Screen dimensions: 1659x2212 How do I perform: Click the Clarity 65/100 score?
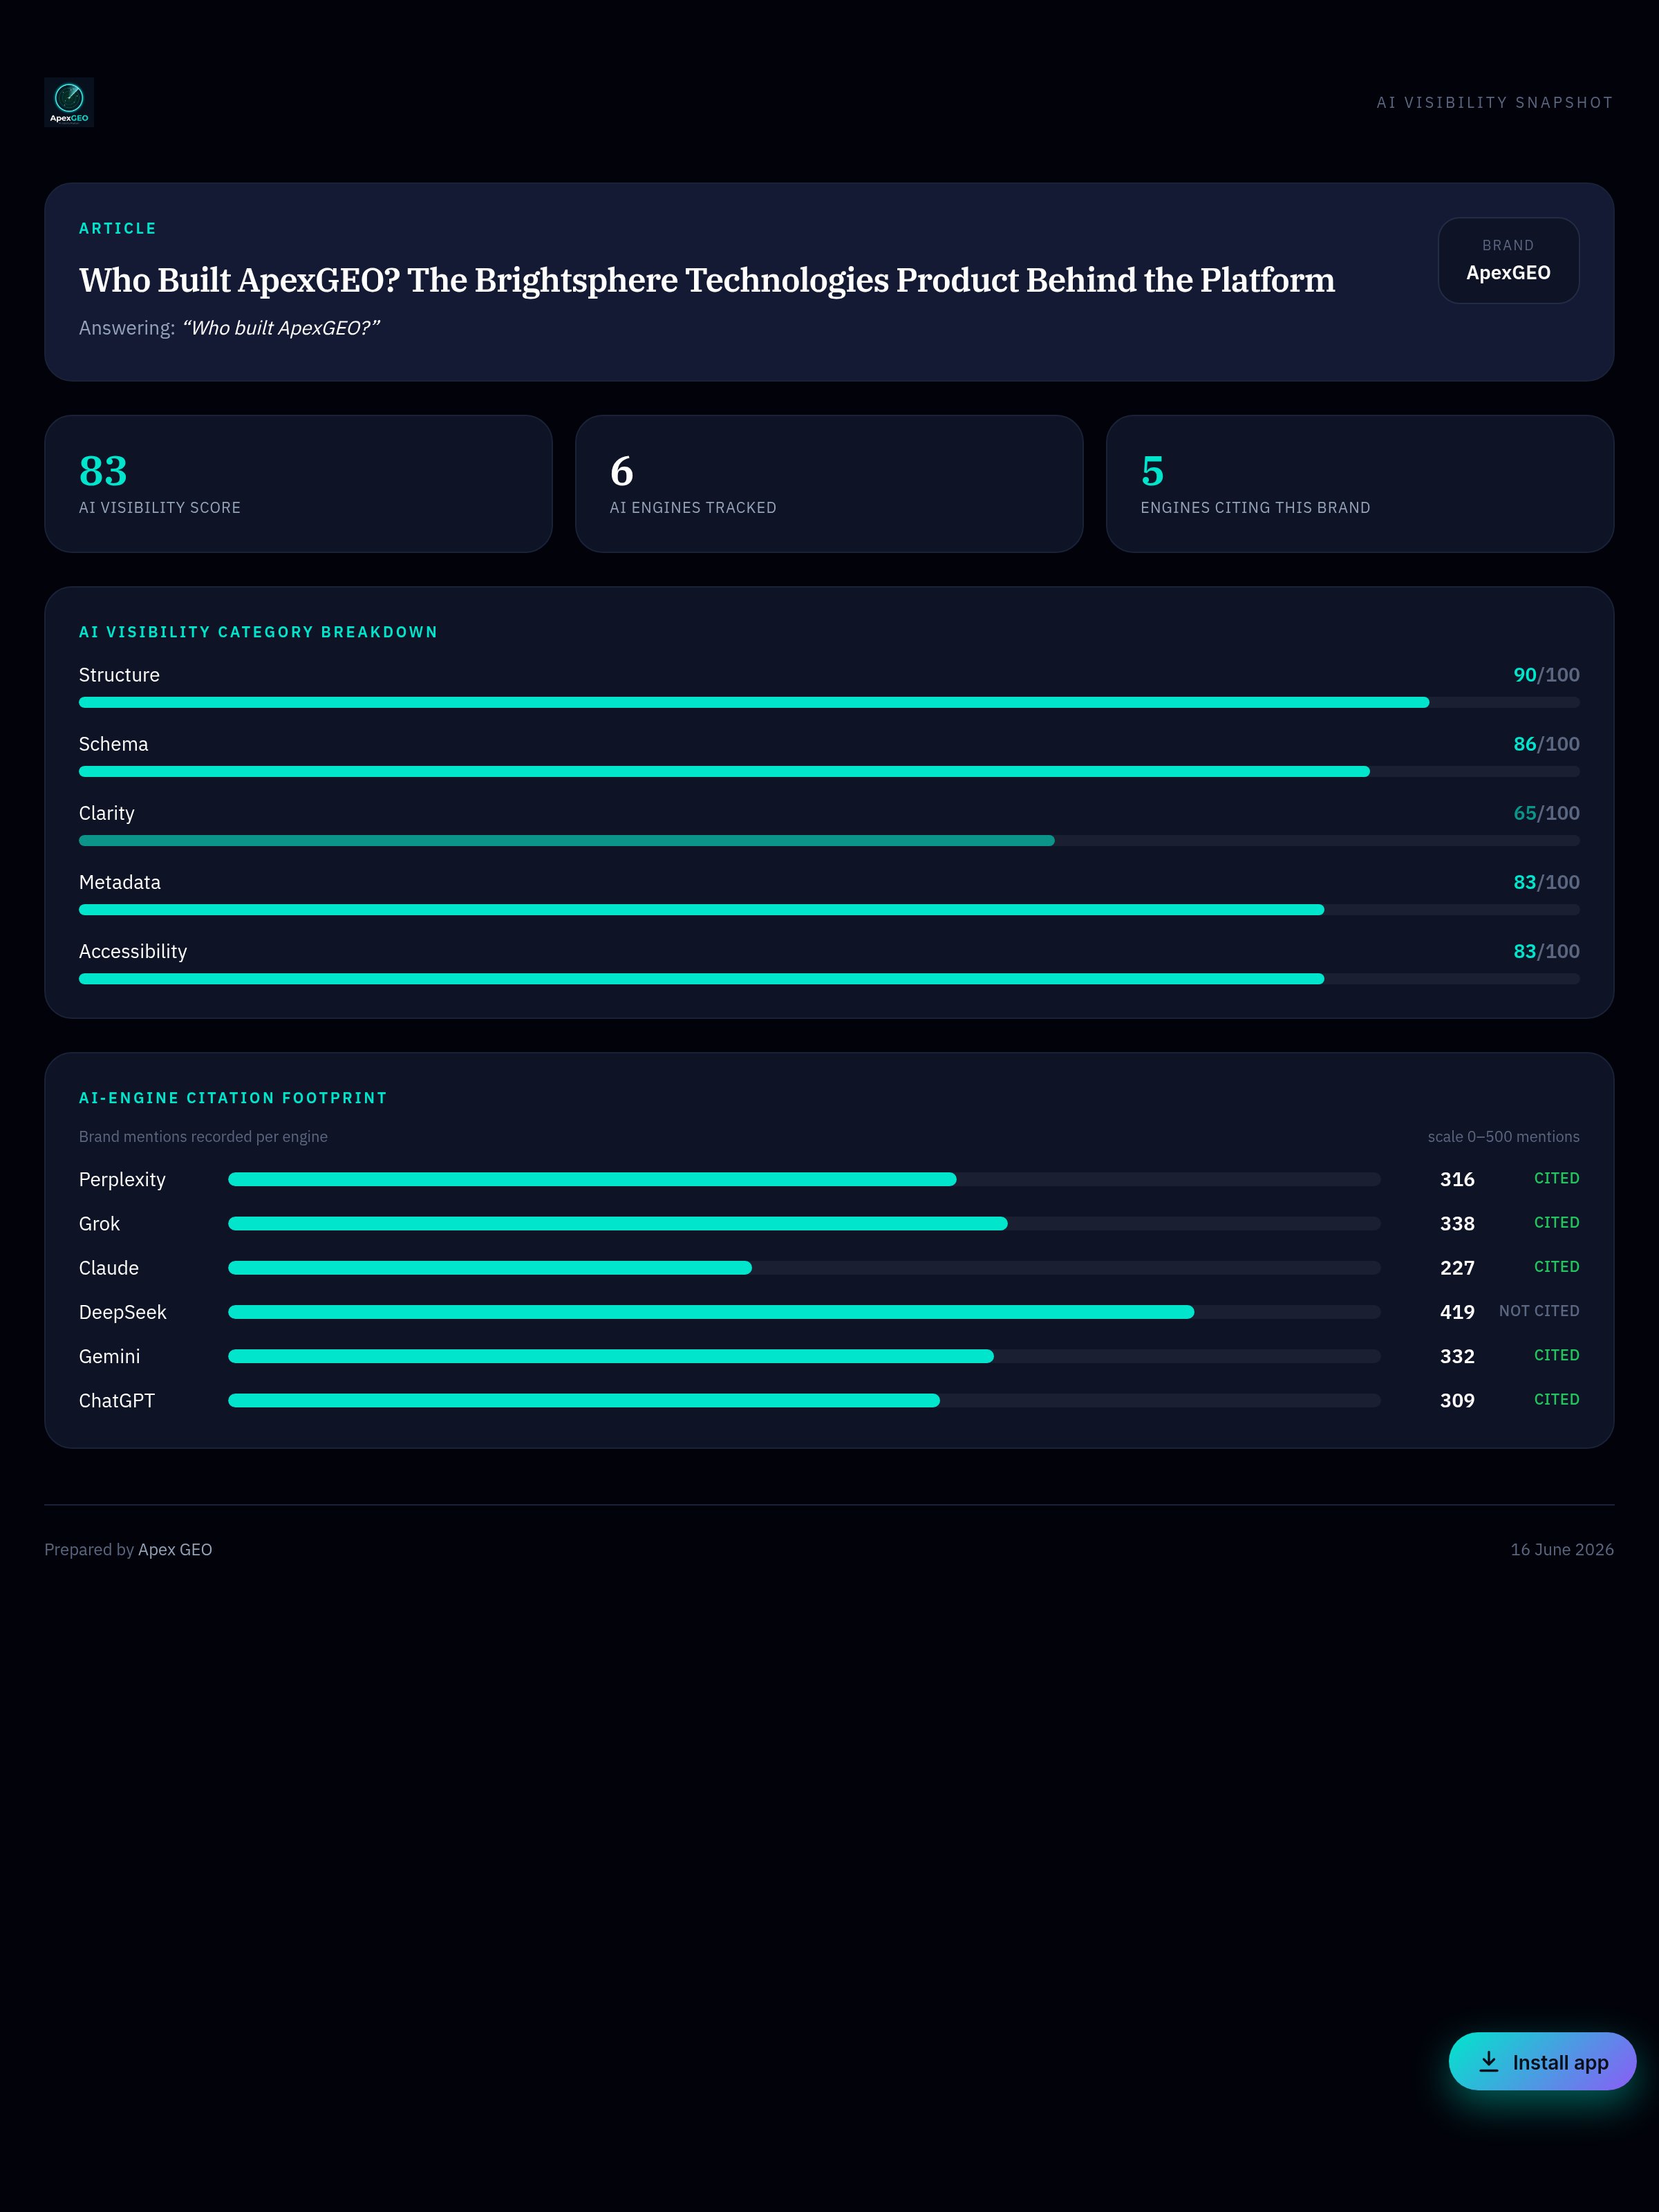pos(1546,813)
